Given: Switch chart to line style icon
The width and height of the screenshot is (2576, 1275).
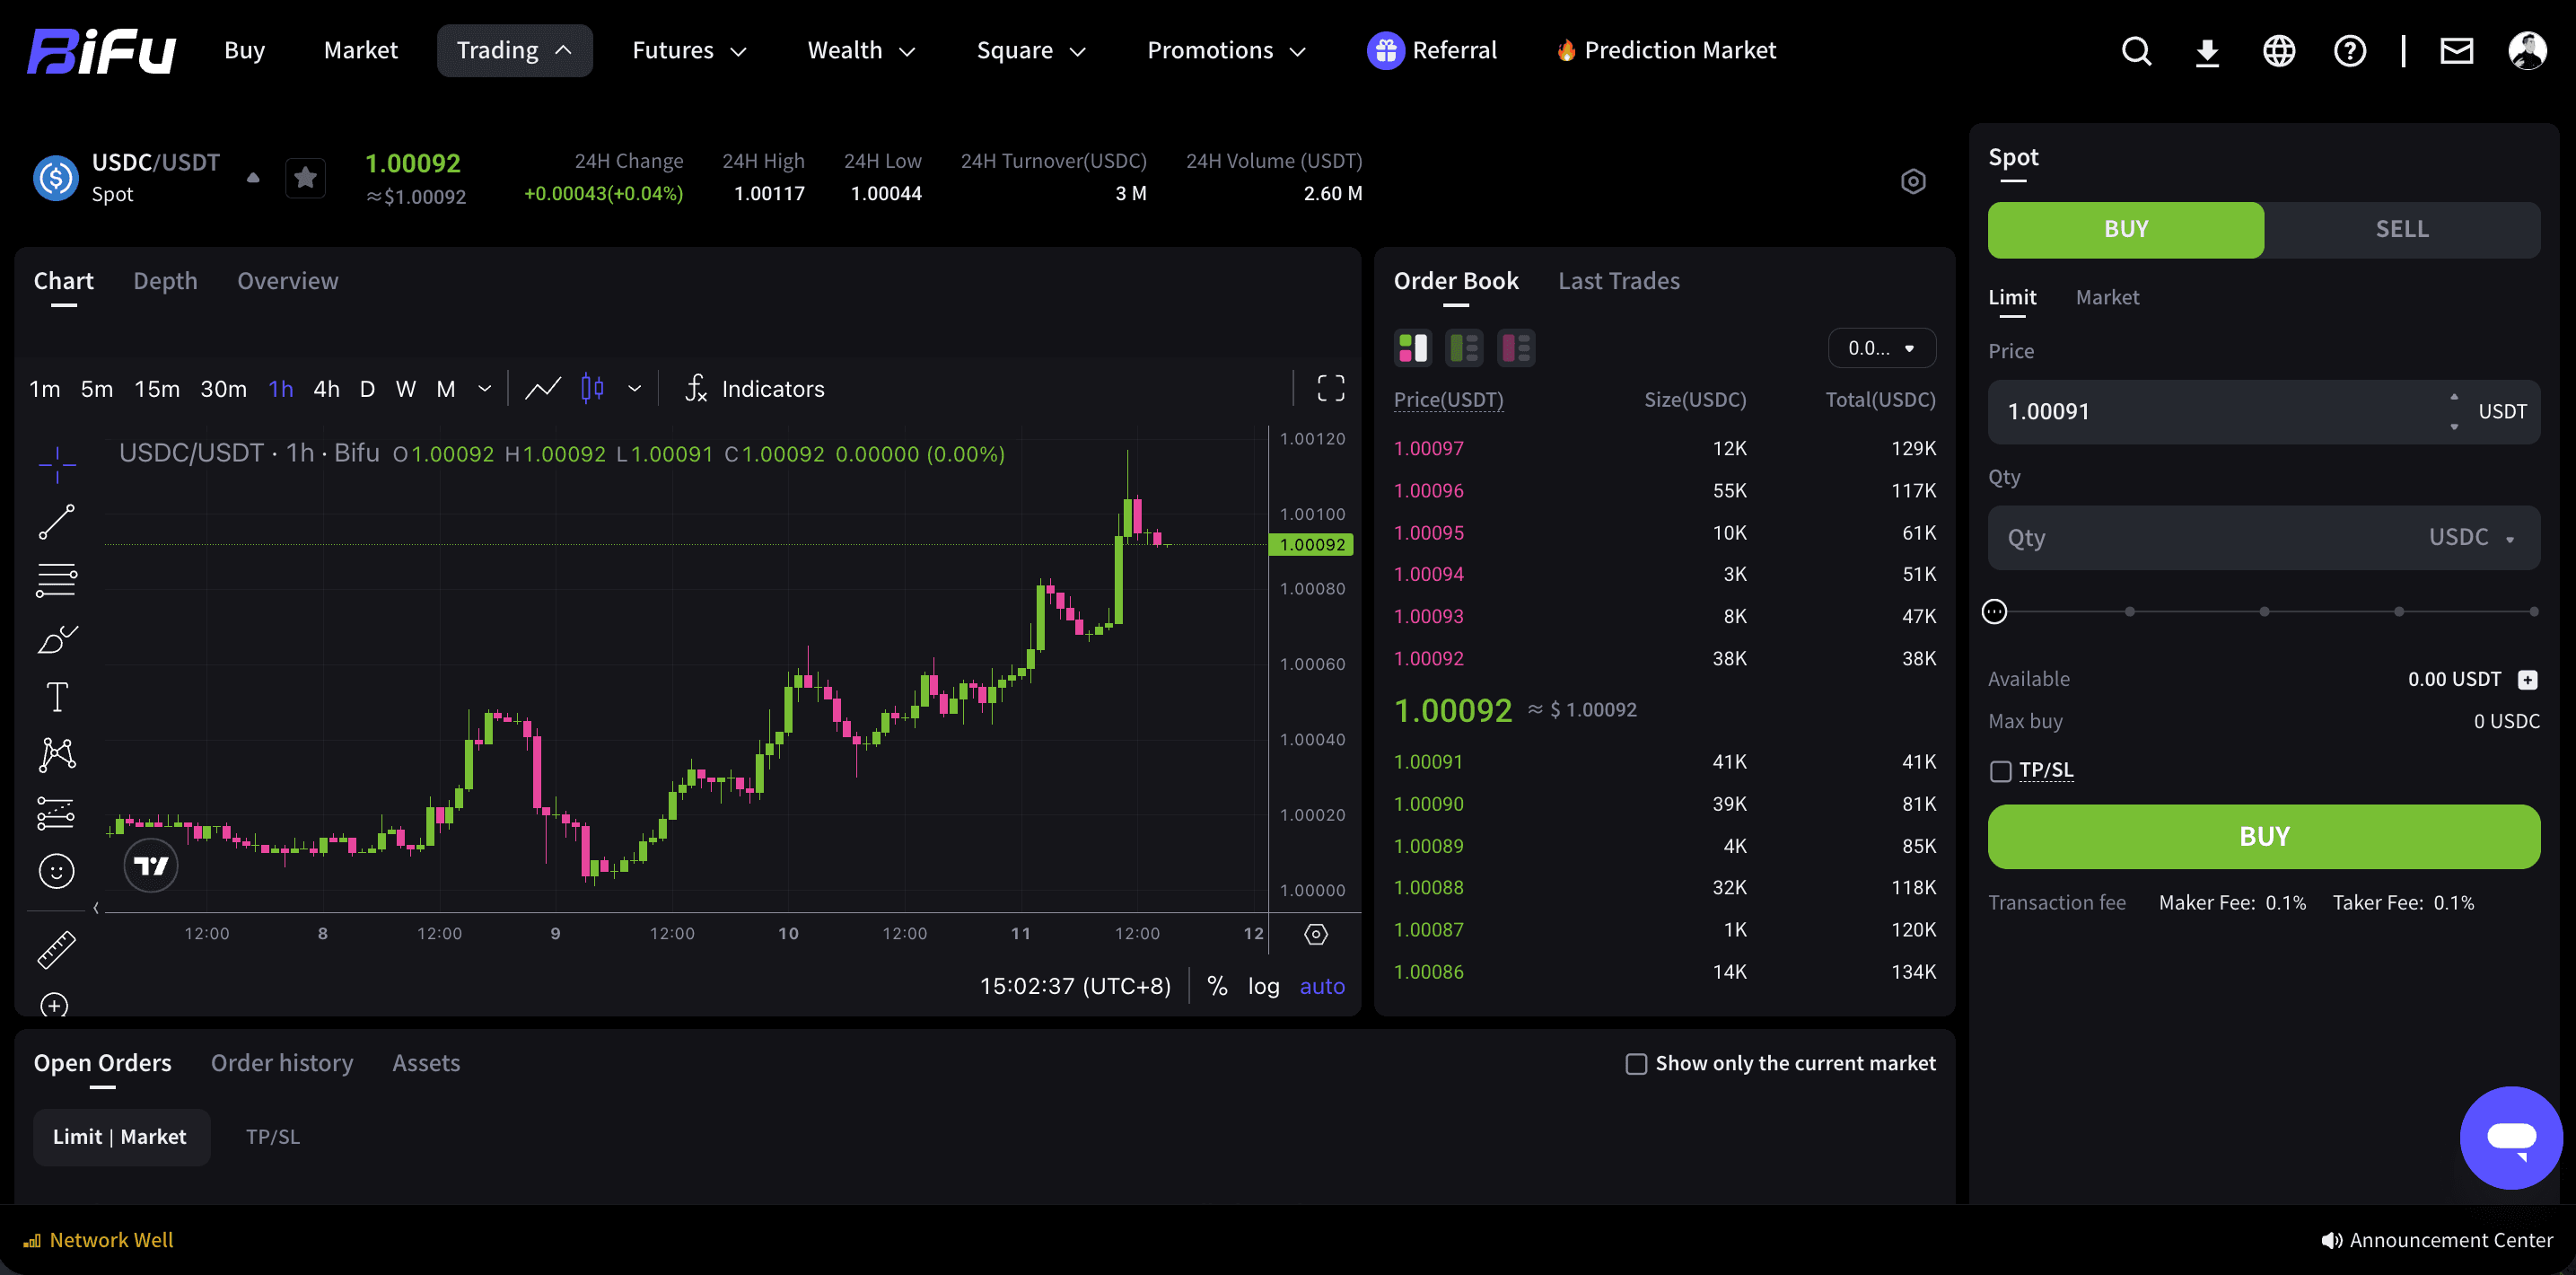Looking at the screenshot, I should pos(543,389).
